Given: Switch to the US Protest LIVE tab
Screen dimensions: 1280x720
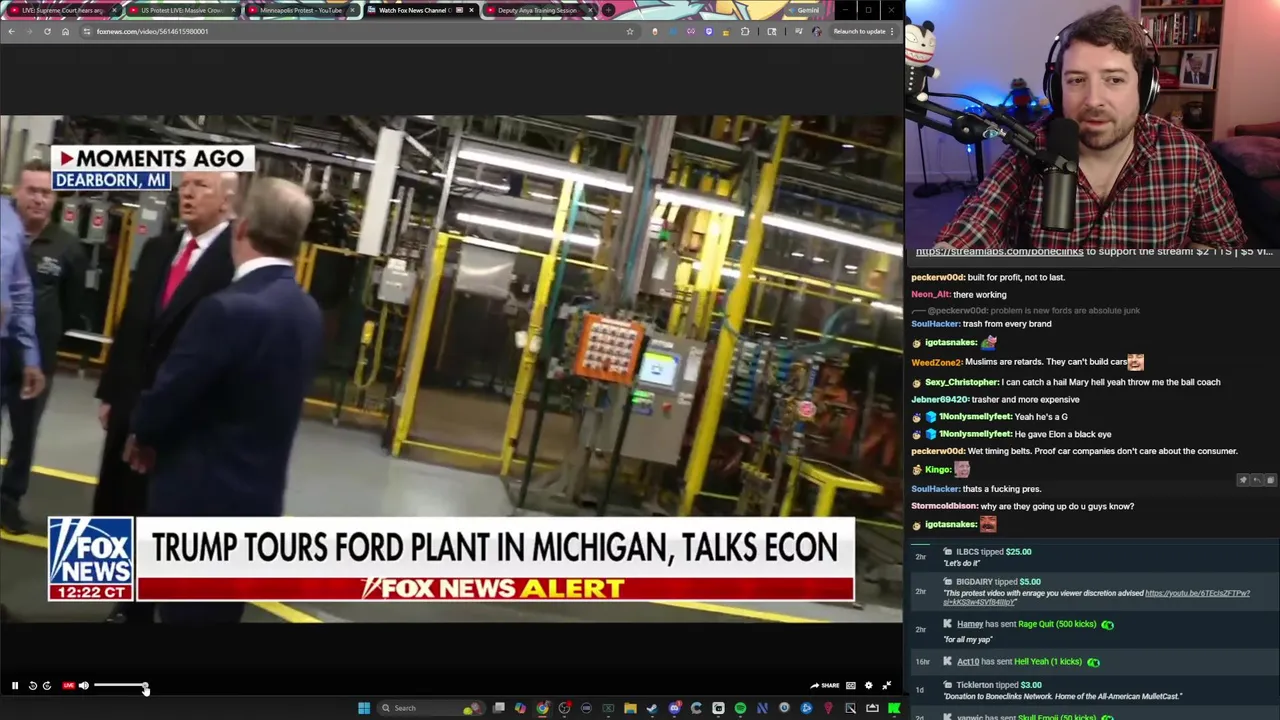Looking at the screenshot, I should point(181,10).
